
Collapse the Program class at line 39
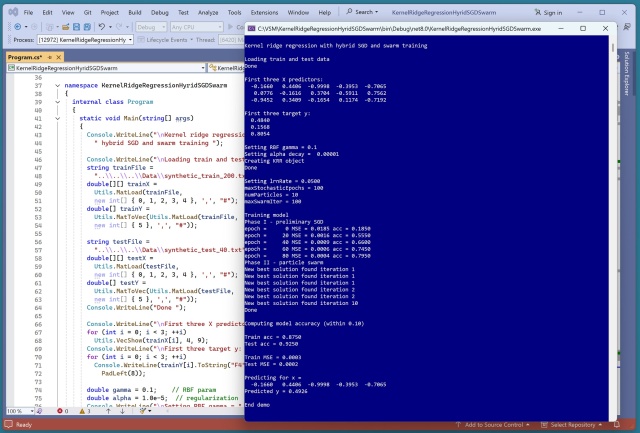pyautogui.click(x=58, y=102)
